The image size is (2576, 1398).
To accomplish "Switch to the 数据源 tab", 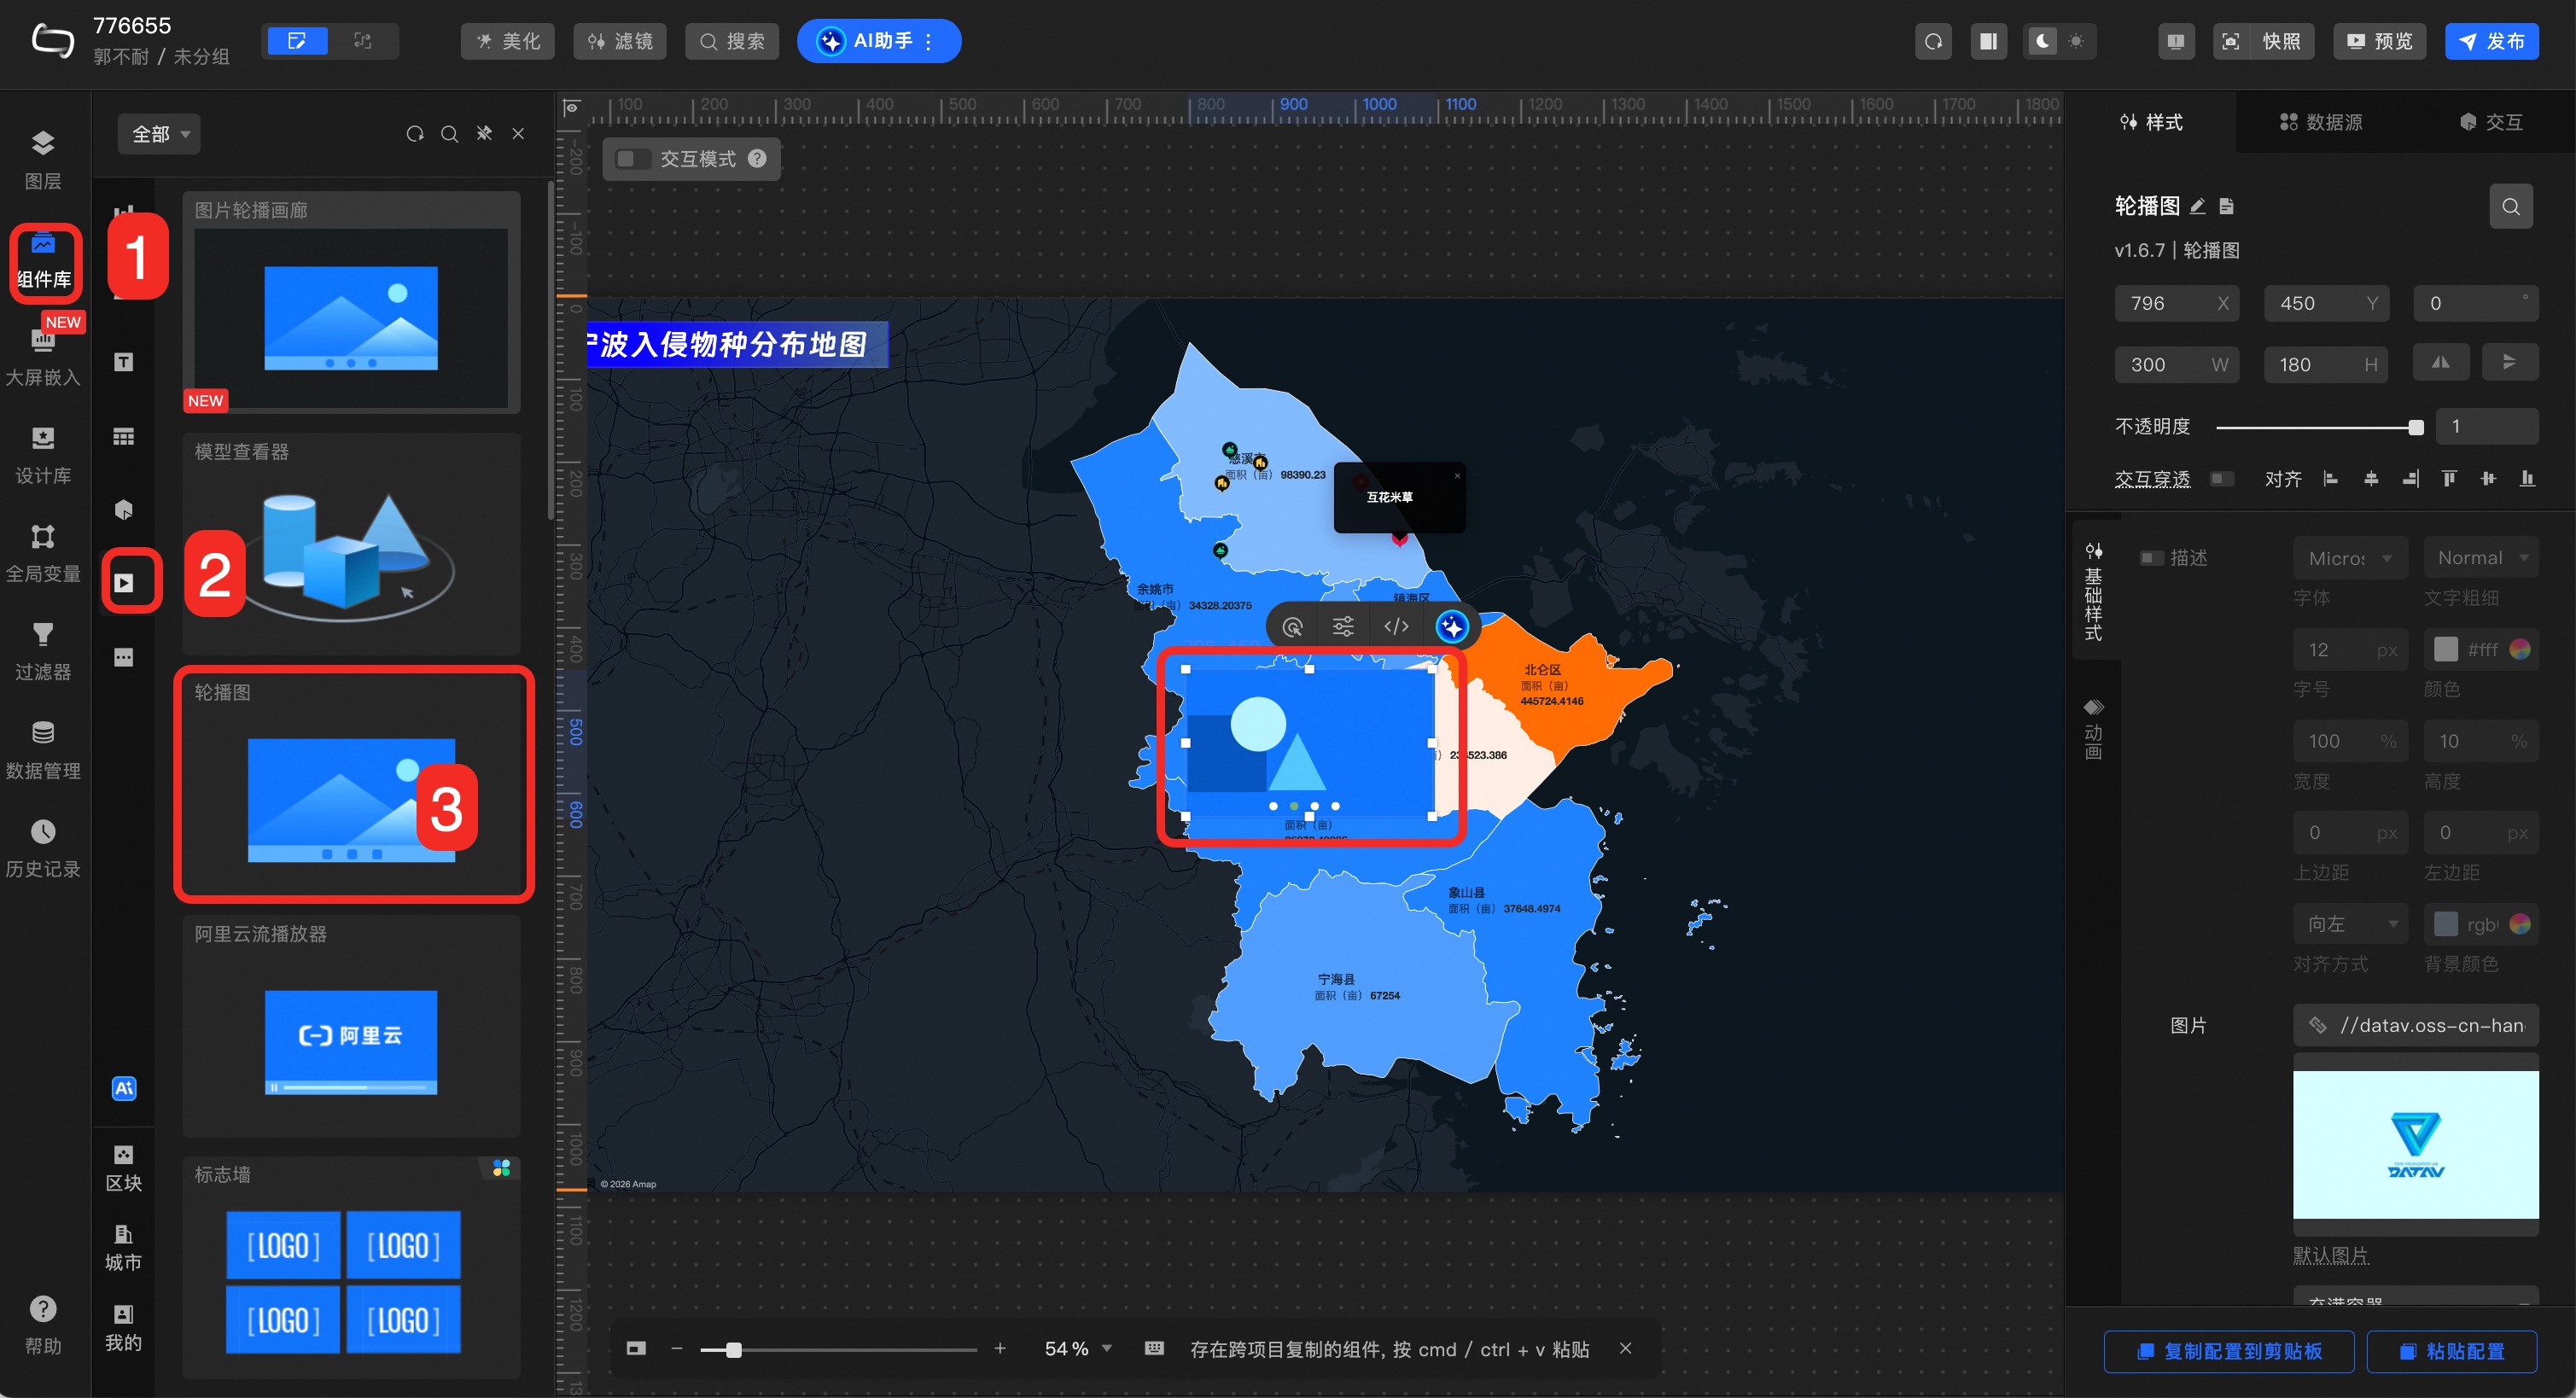I will pyautogui.click(x=2321, y=122).
